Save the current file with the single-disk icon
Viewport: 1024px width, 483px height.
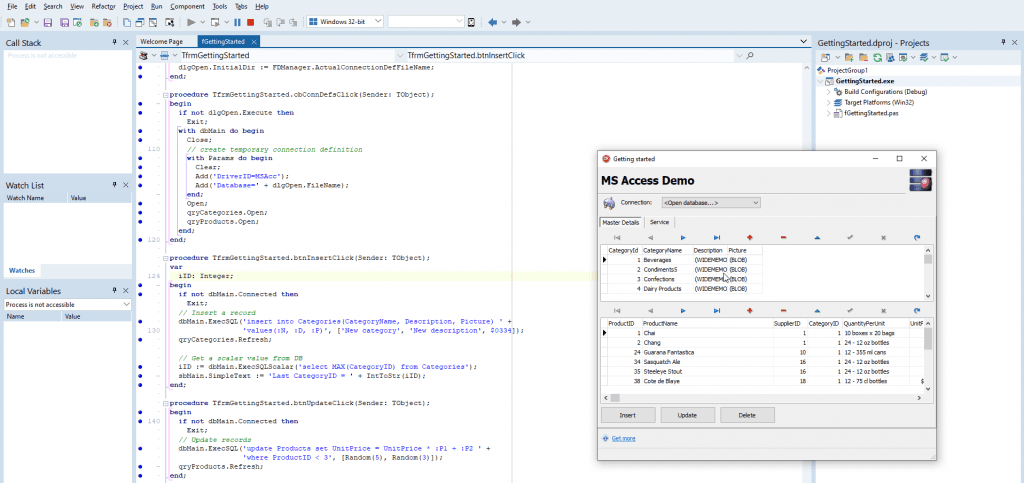48,22
